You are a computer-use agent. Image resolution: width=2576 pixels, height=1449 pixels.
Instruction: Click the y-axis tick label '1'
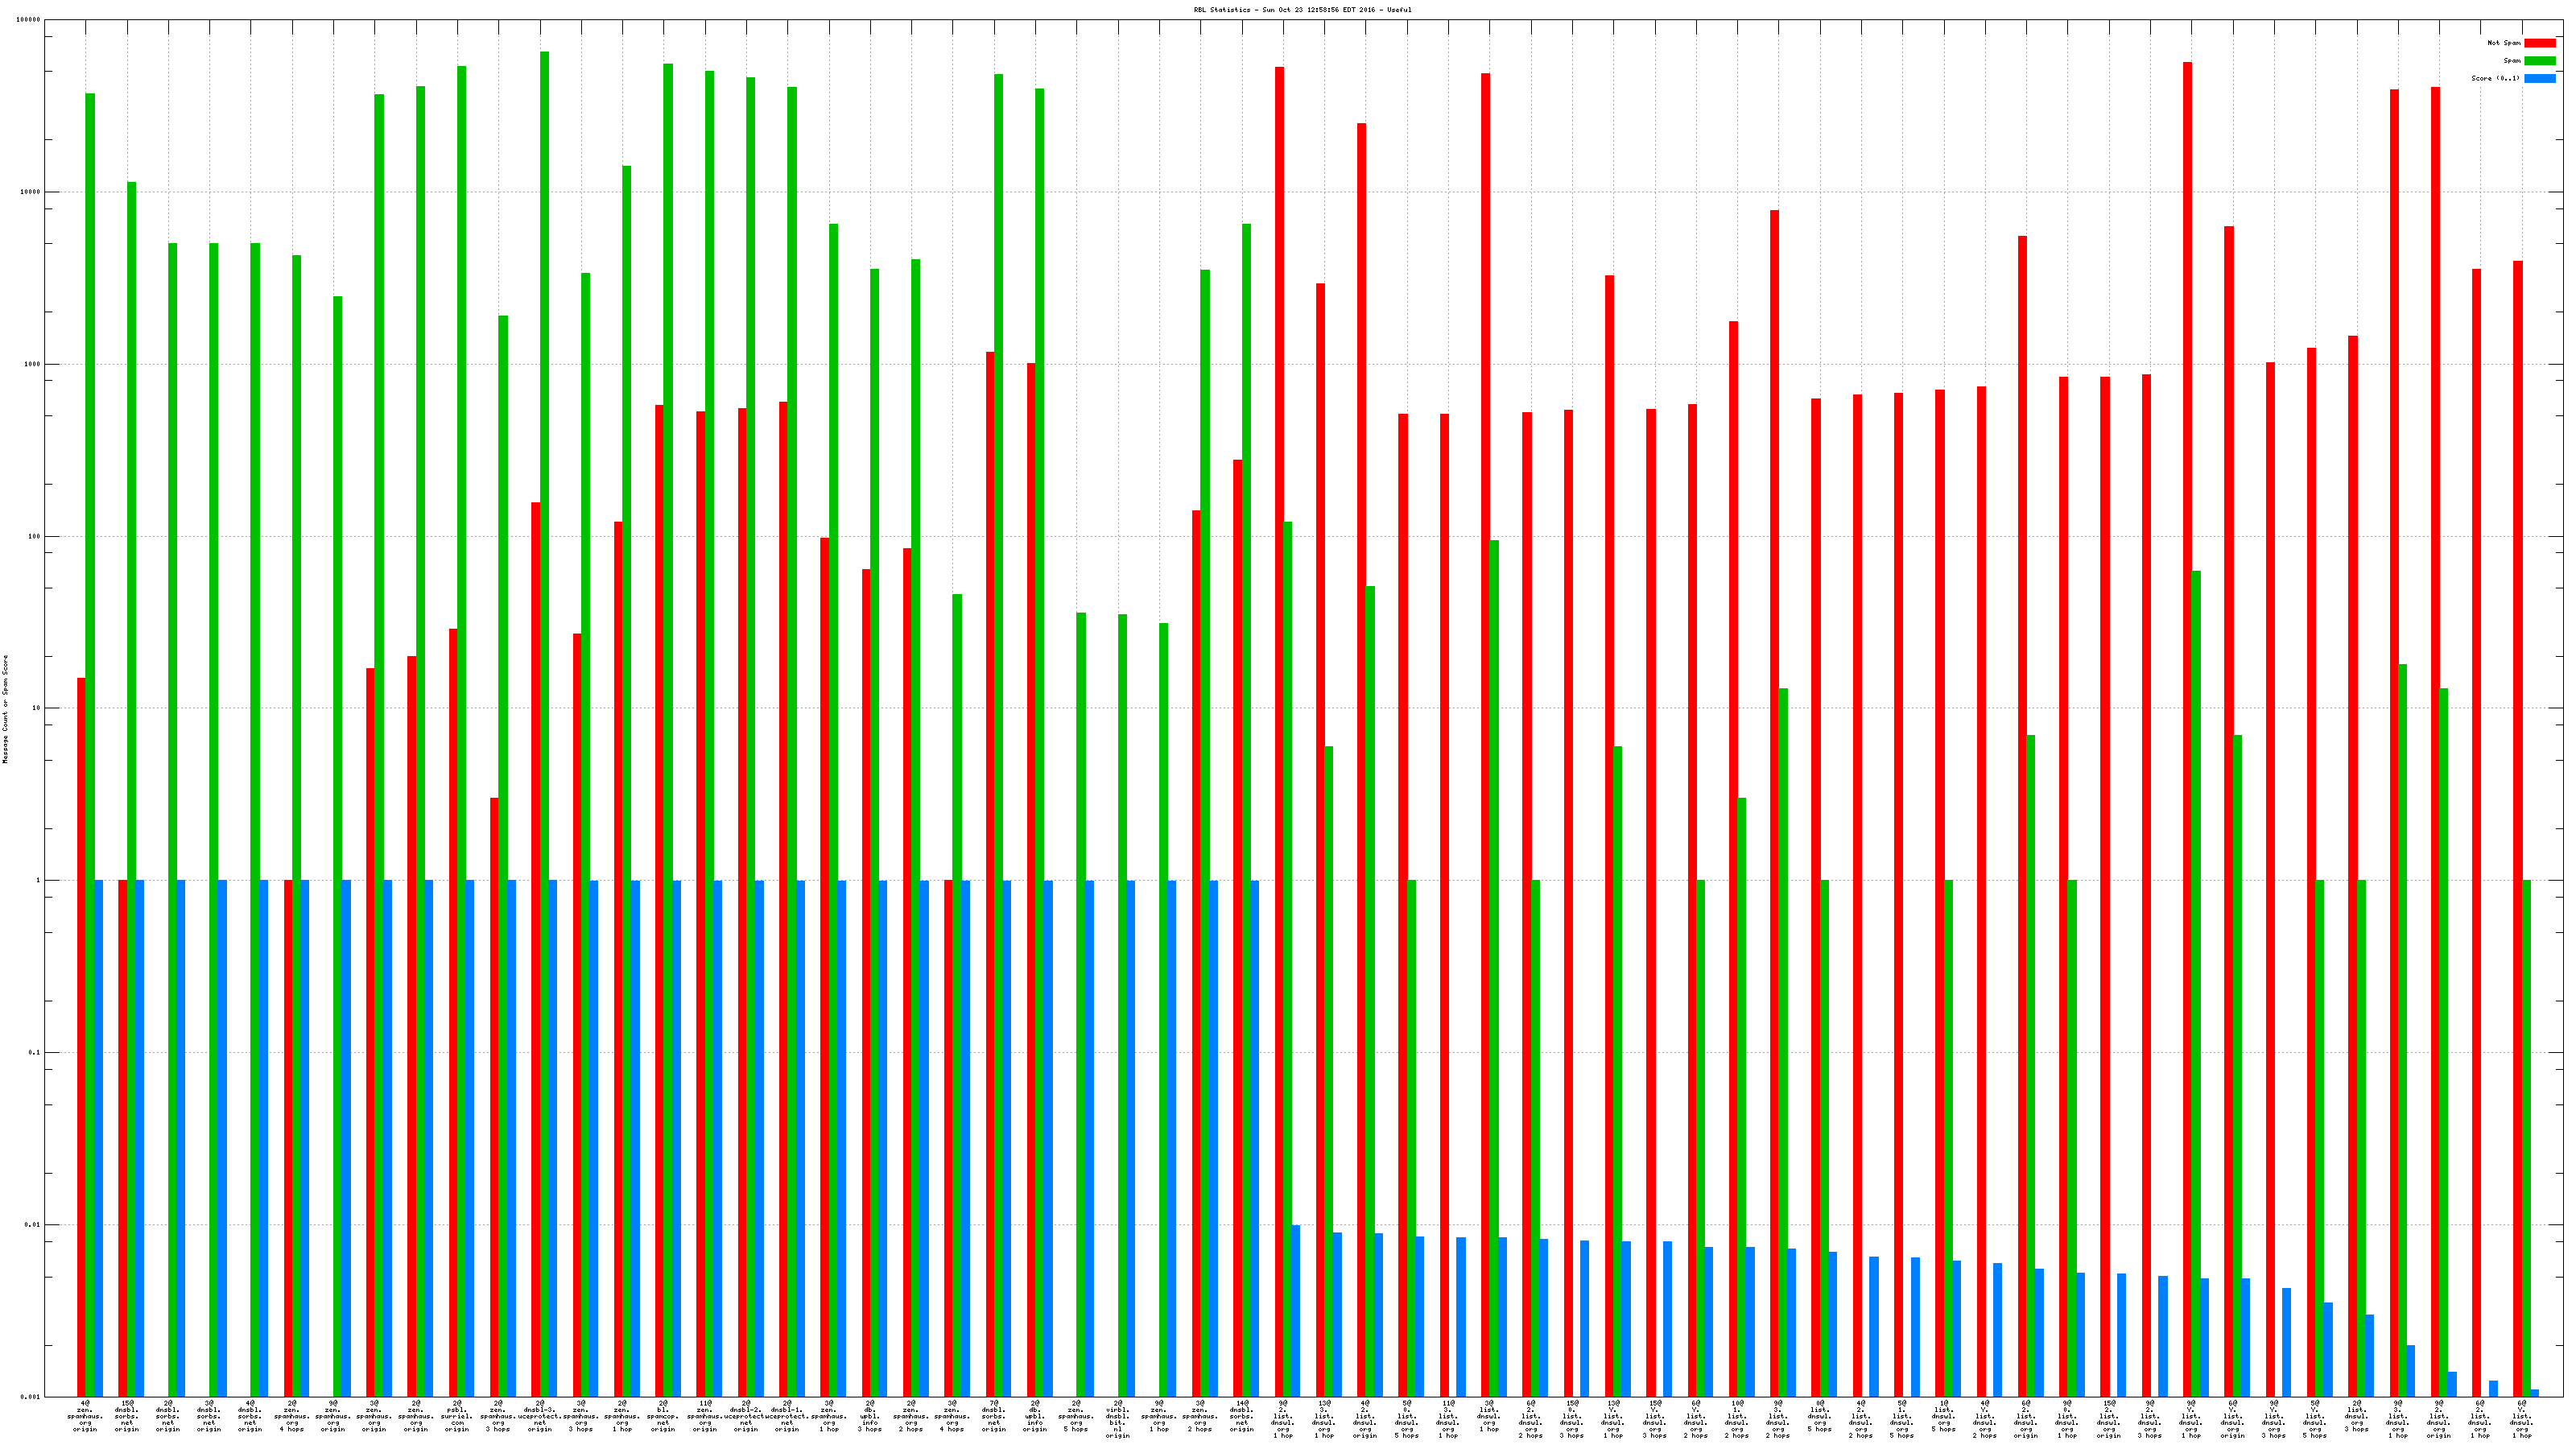[x=39, y=881]
